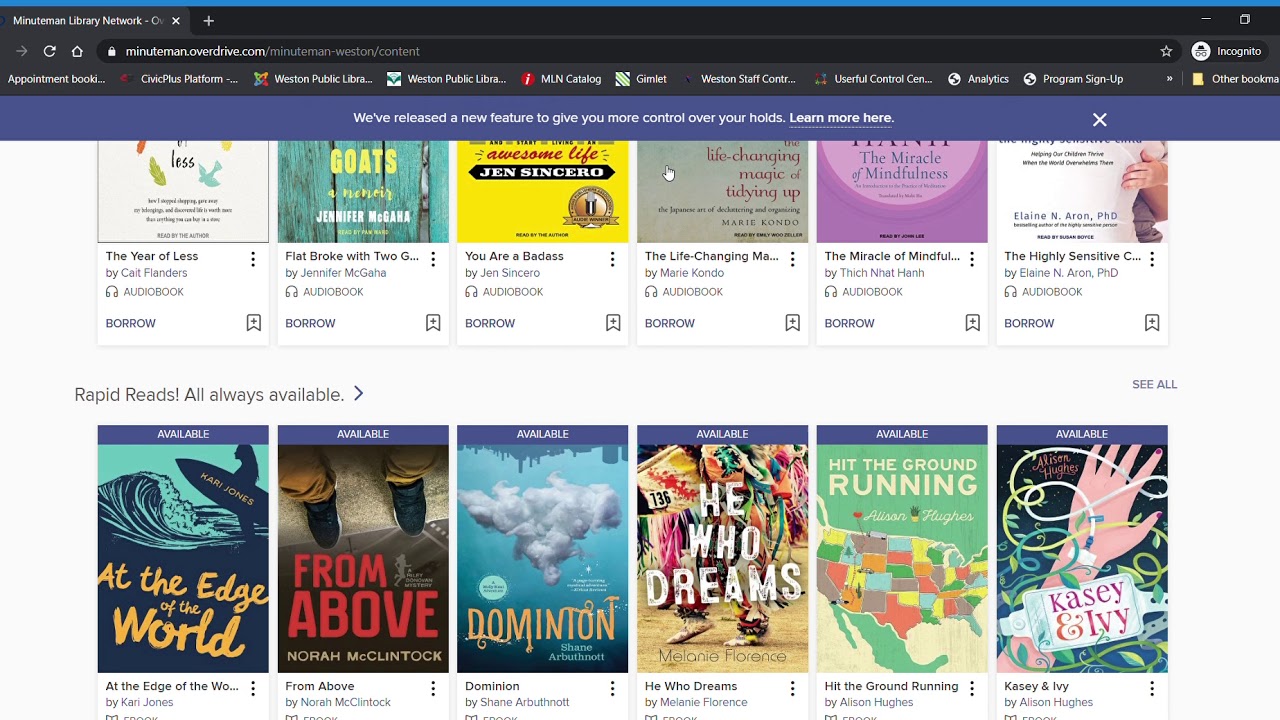This screenshot has width=1280, height=720.
Task: Bookmark The Miracle of Mindfulness
Action: pos(972,323)
